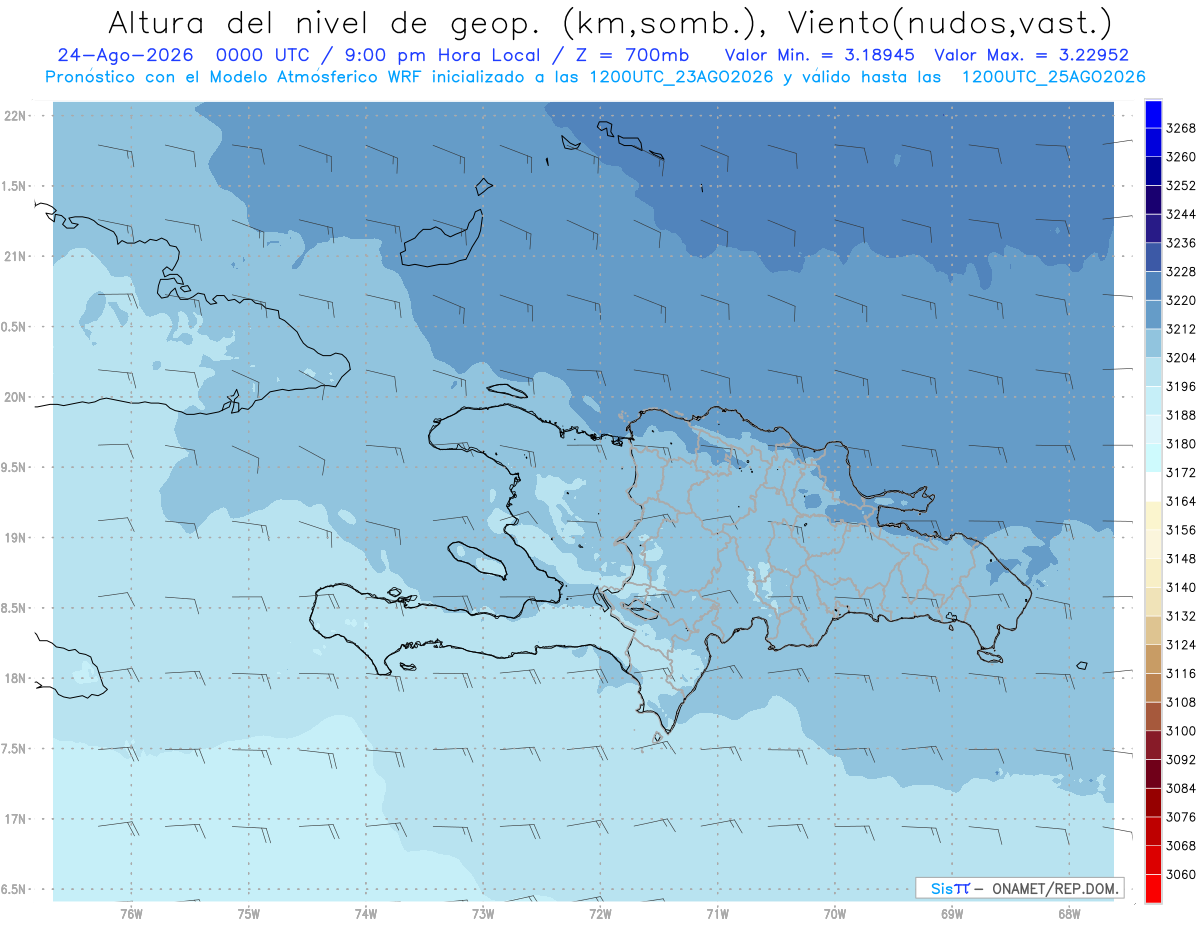Click the bright red swatch below 3060

[1153, 888]
